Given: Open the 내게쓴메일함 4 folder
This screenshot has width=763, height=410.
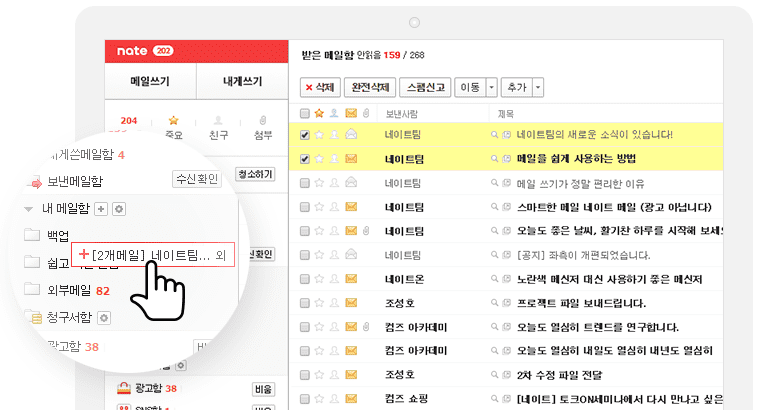Looking at the screenshot, I should click(x=87, y=155).
